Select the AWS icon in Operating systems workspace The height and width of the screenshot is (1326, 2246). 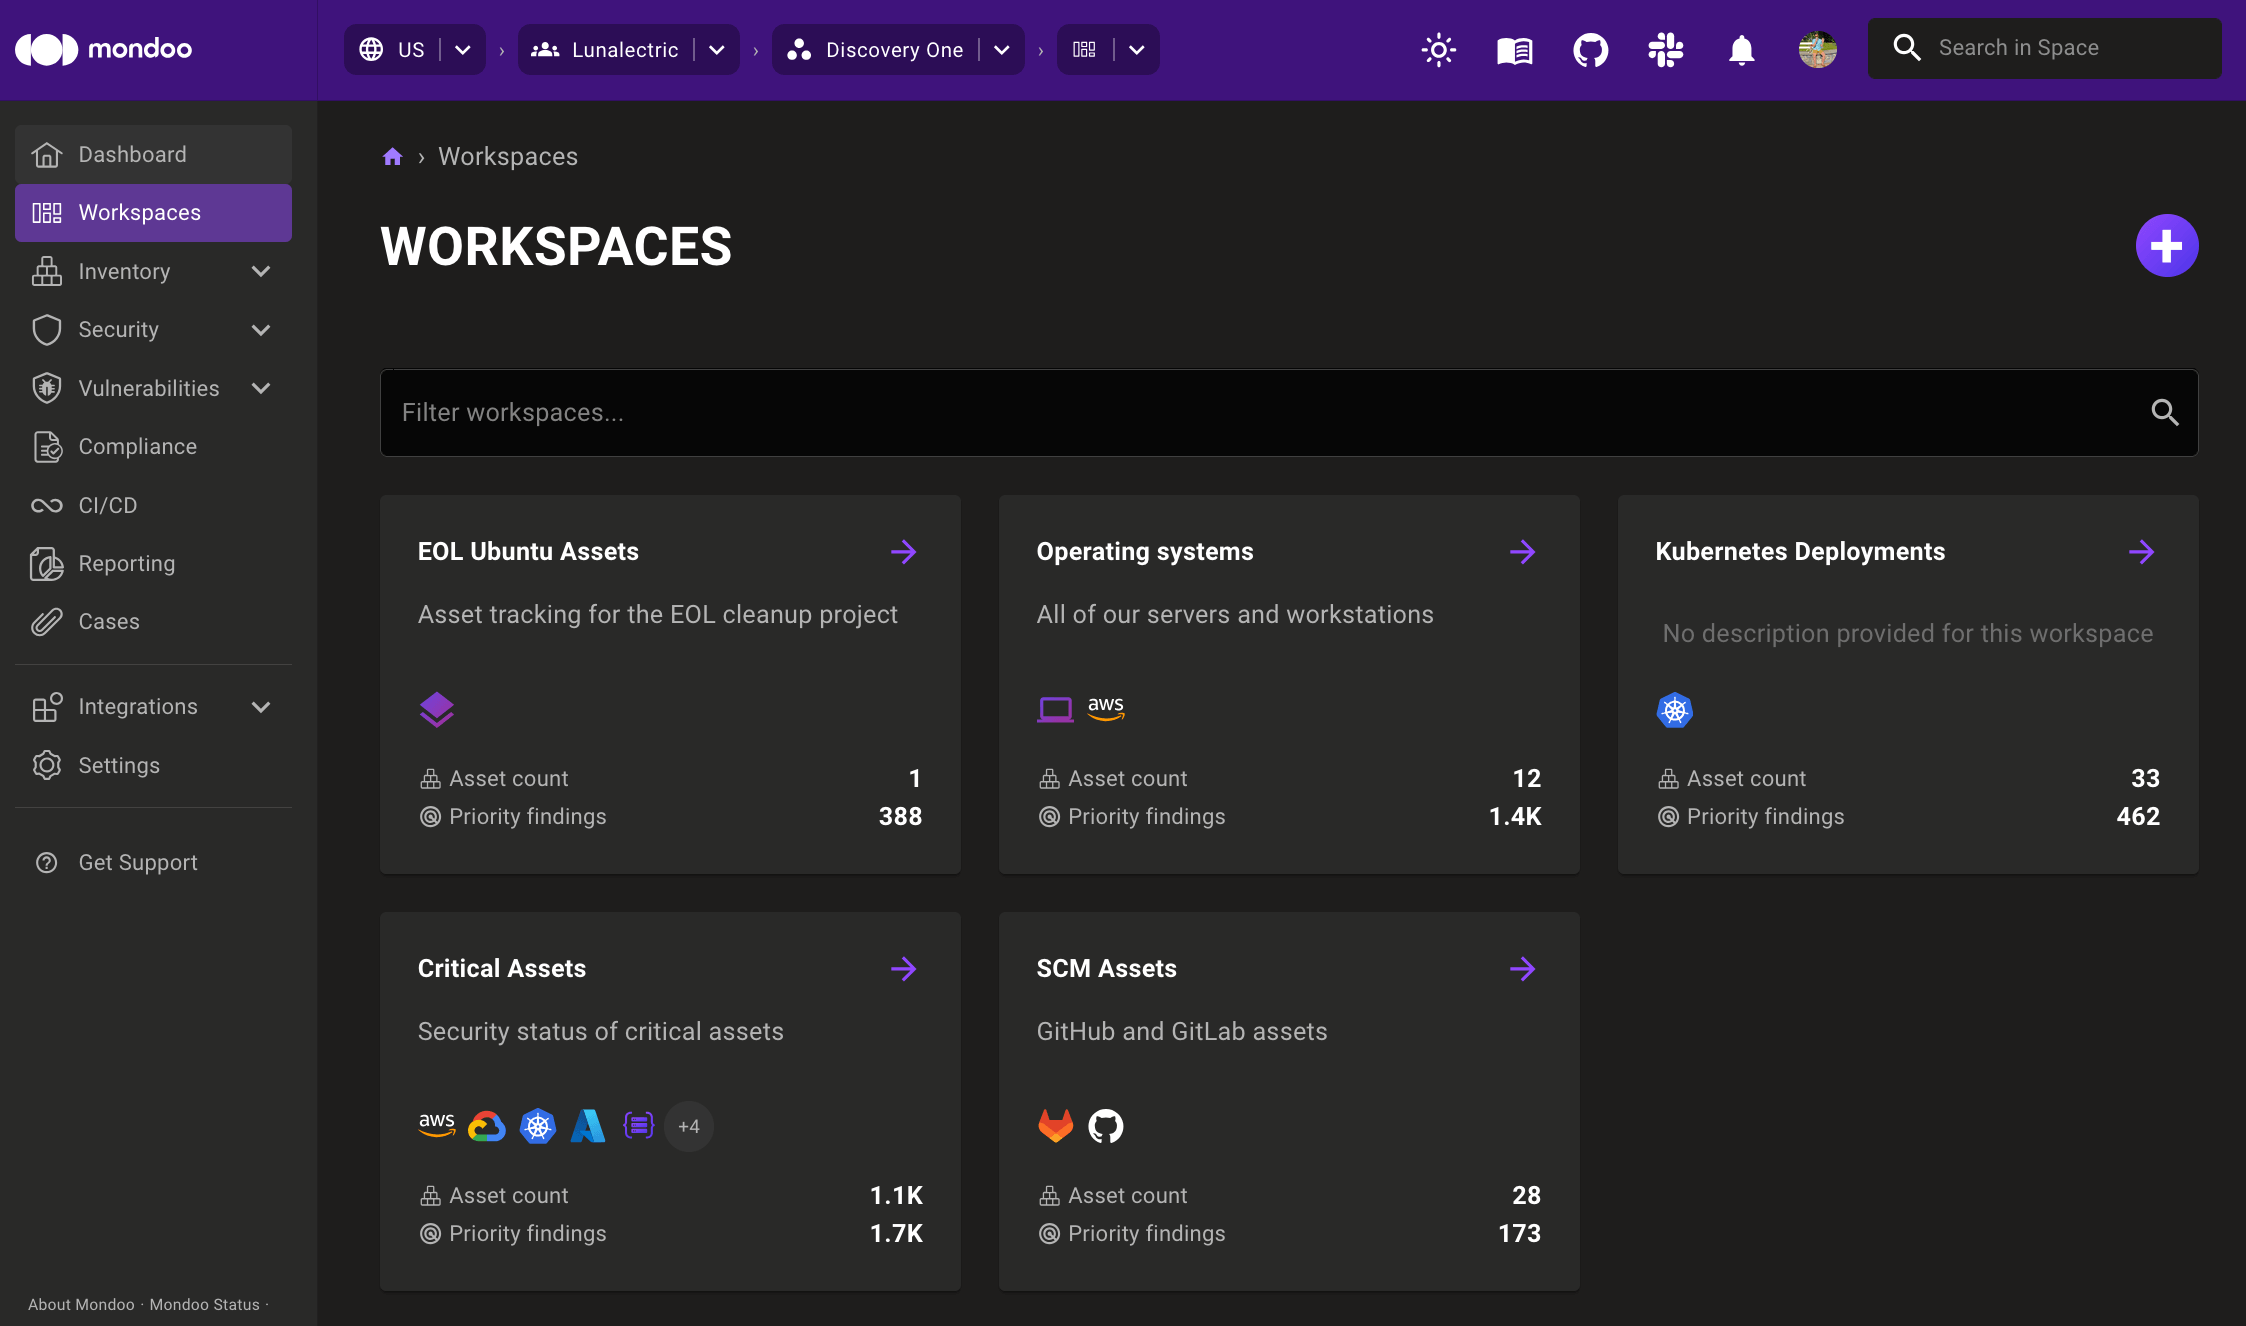tap(1105, 707)
